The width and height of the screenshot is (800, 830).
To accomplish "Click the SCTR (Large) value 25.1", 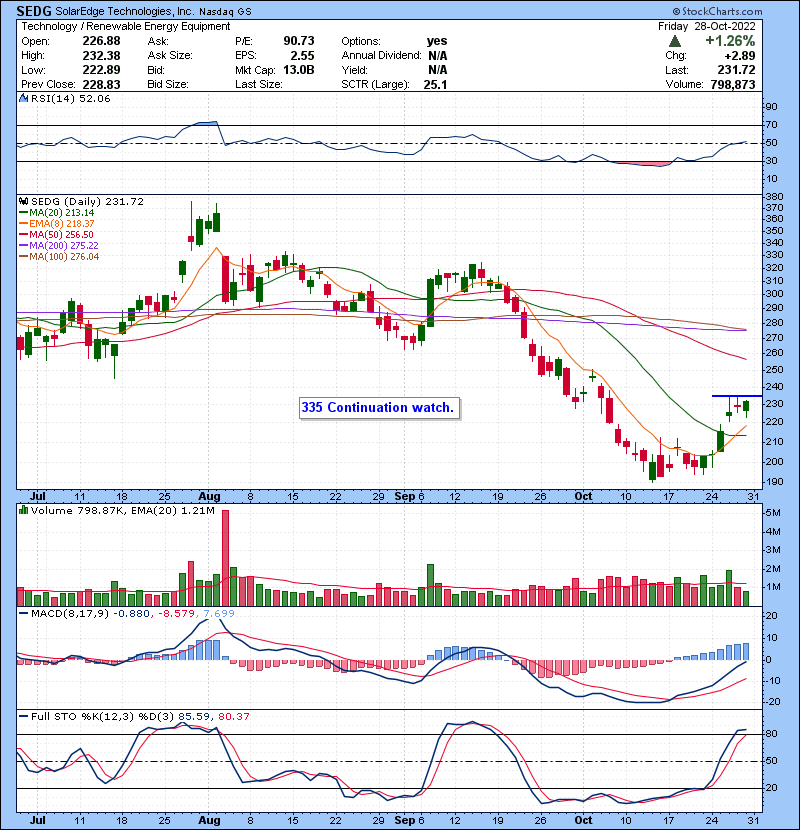I will pyautogui.click(x=435, y=85).
